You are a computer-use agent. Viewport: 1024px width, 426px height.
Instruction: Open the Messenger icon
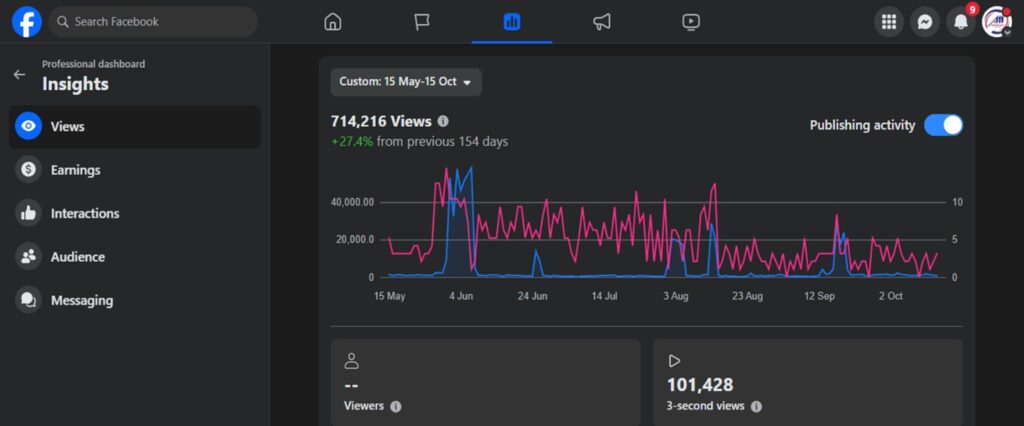(925, 22)
